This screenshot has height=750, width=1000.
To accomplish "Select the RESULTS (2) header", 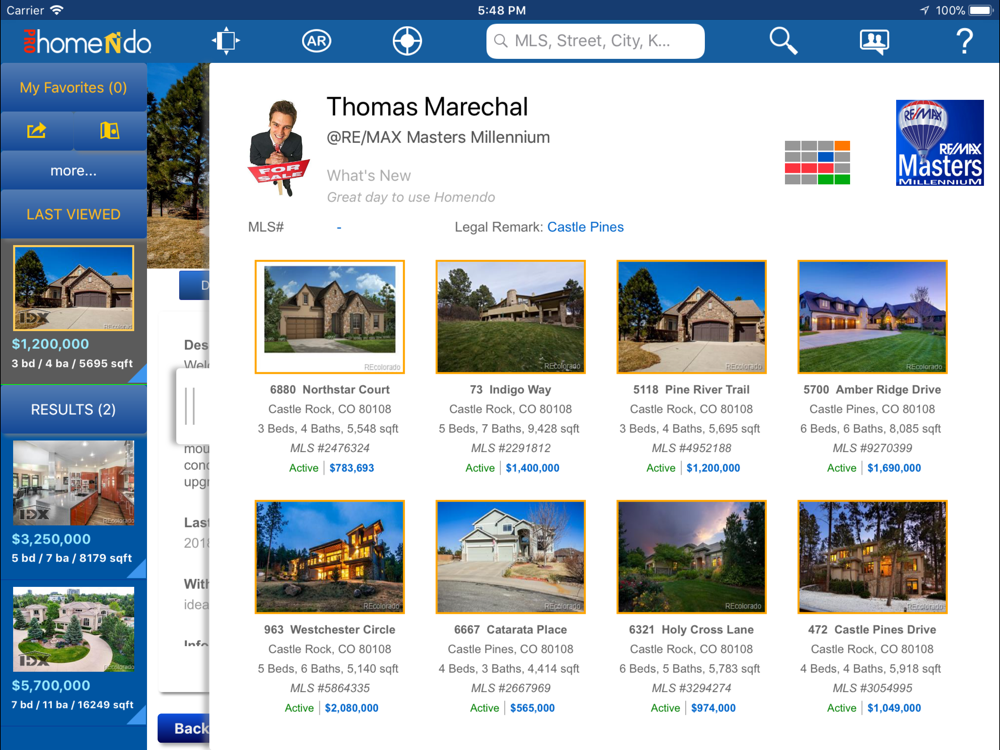I will 73,410.
